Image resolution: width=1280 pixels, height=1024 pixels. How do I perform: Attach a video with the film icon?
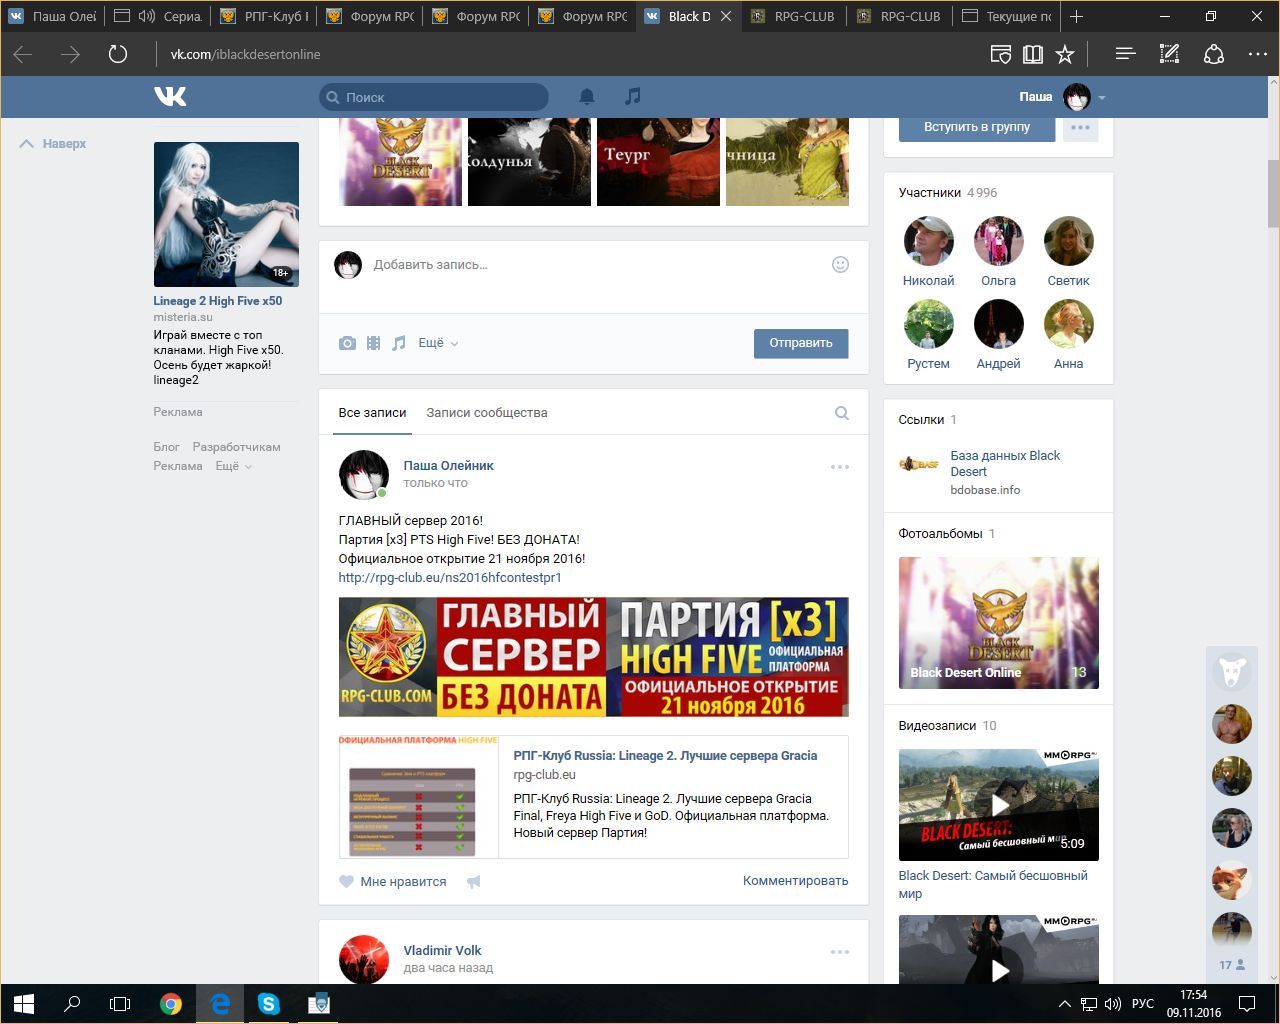click(373, 343)
